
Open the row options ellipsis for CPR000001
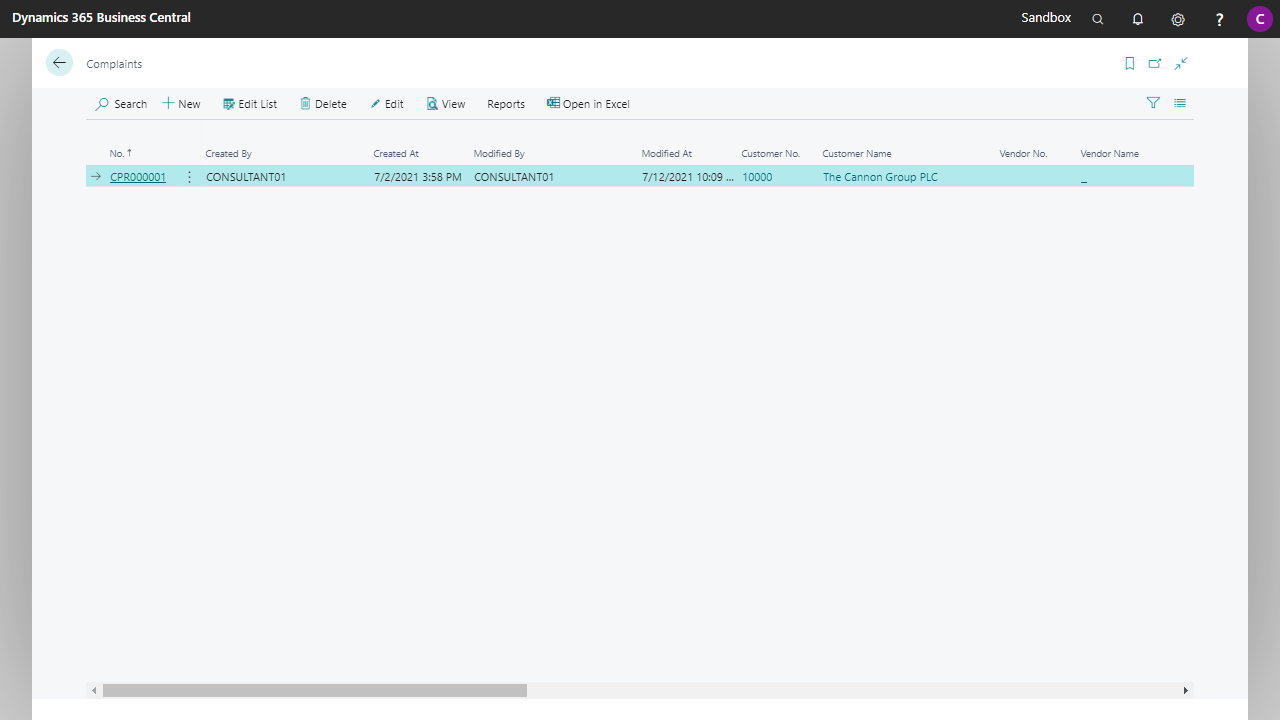tap(189, 176)
